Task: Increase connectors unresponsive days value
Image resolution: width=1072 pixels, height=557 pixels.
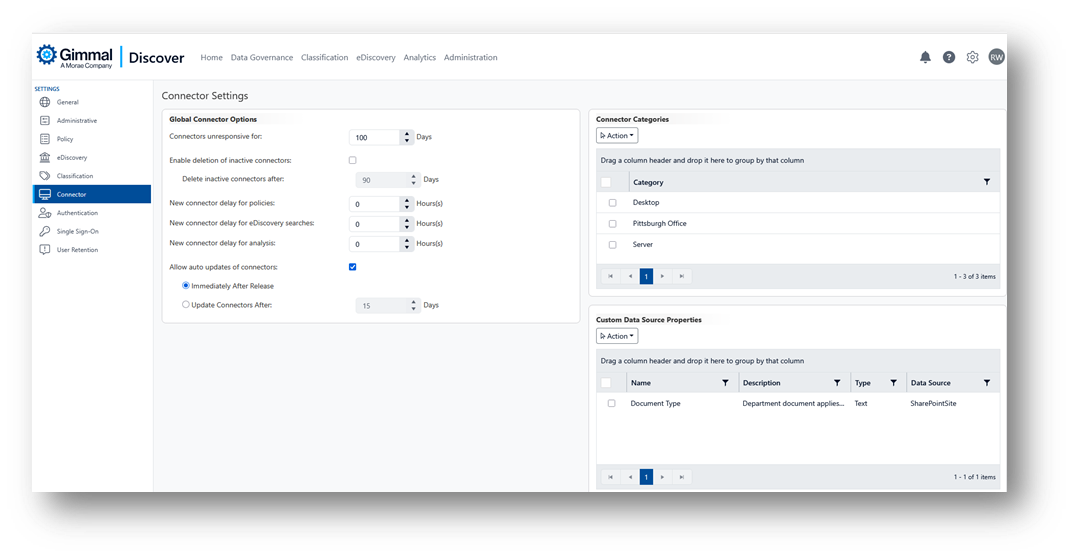Action: [406, 134]
